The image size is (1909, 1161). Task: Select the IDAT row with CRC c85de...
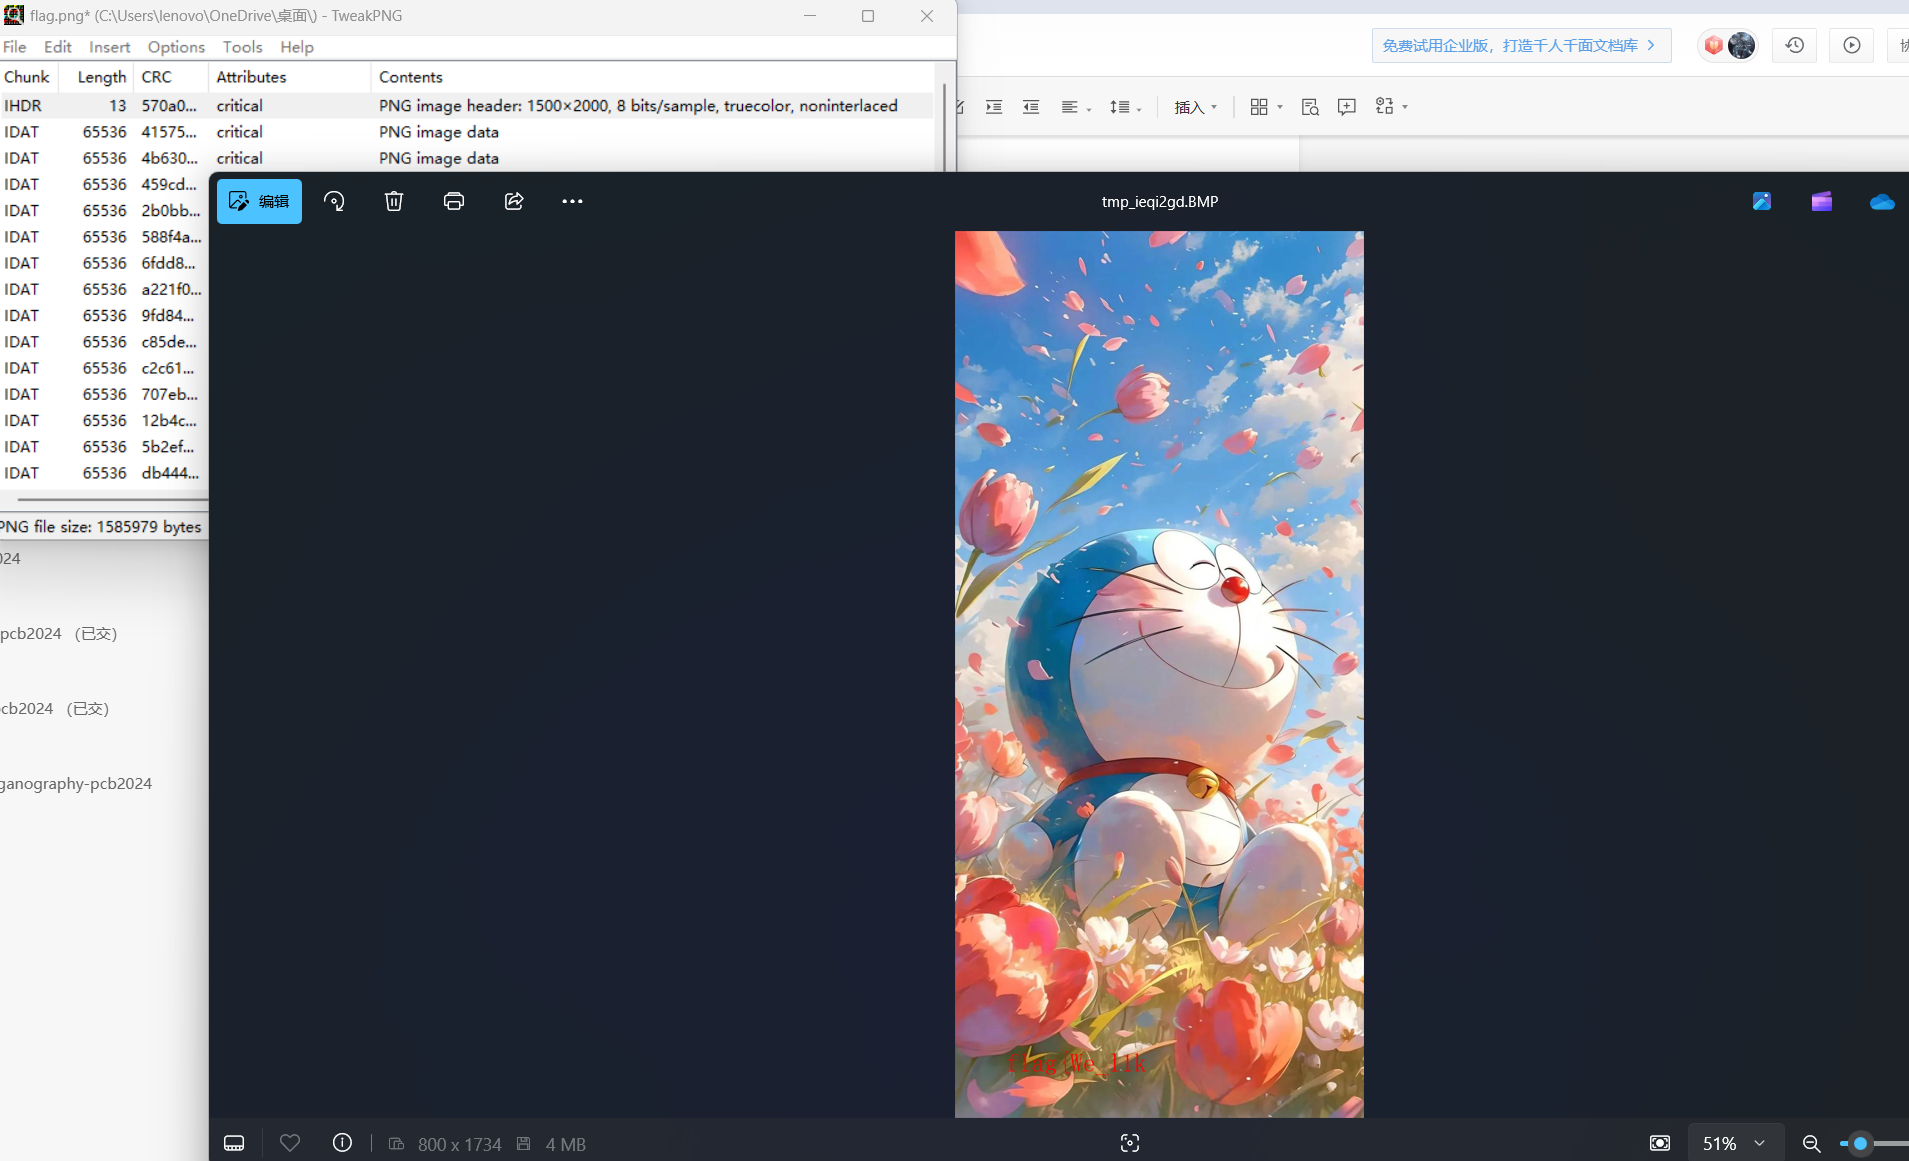[x=104, y=342]
